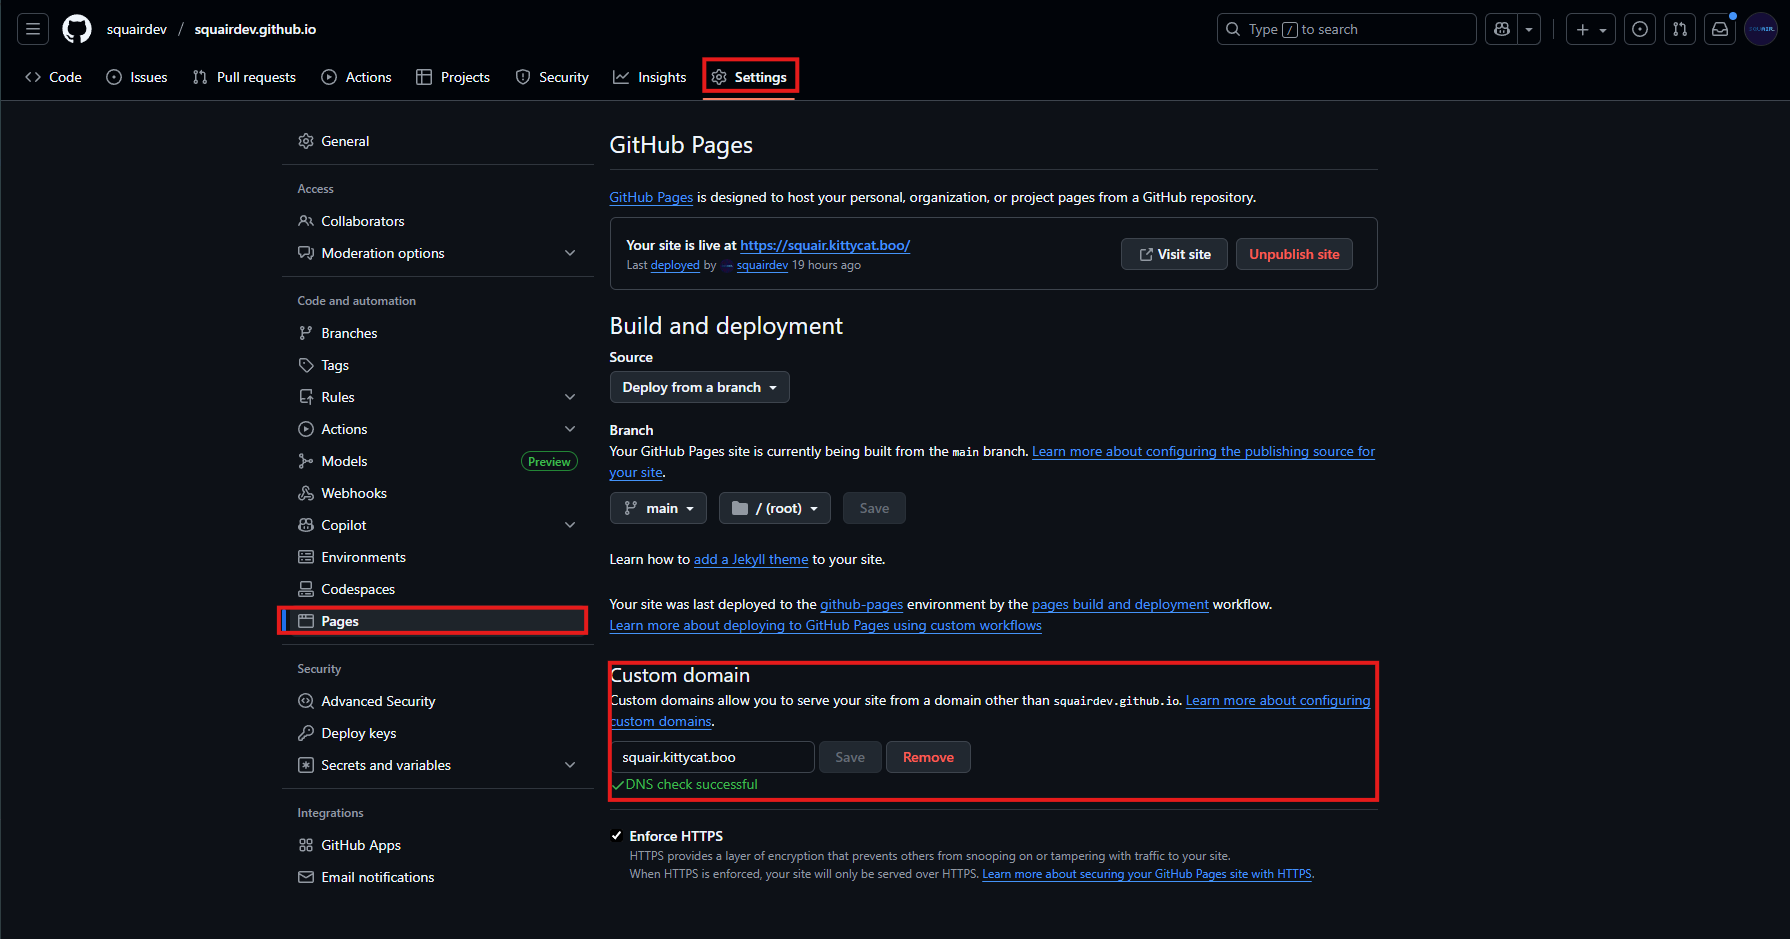
Task: Remove the custom domain squair.kittycat.boo
Action: pyautogui.click(x=927, y=757)
